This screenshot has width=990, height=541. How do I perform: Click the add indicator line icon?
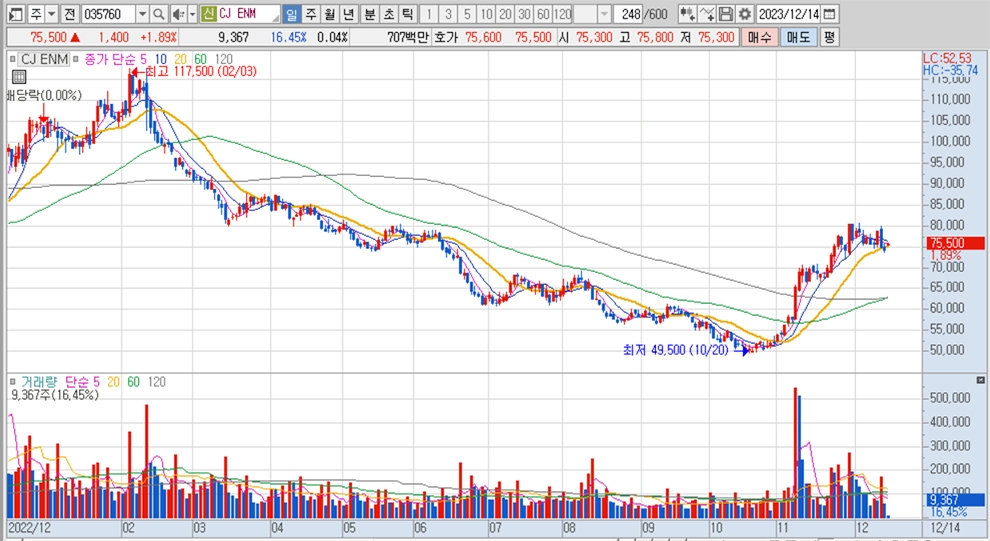coord(707,14)
